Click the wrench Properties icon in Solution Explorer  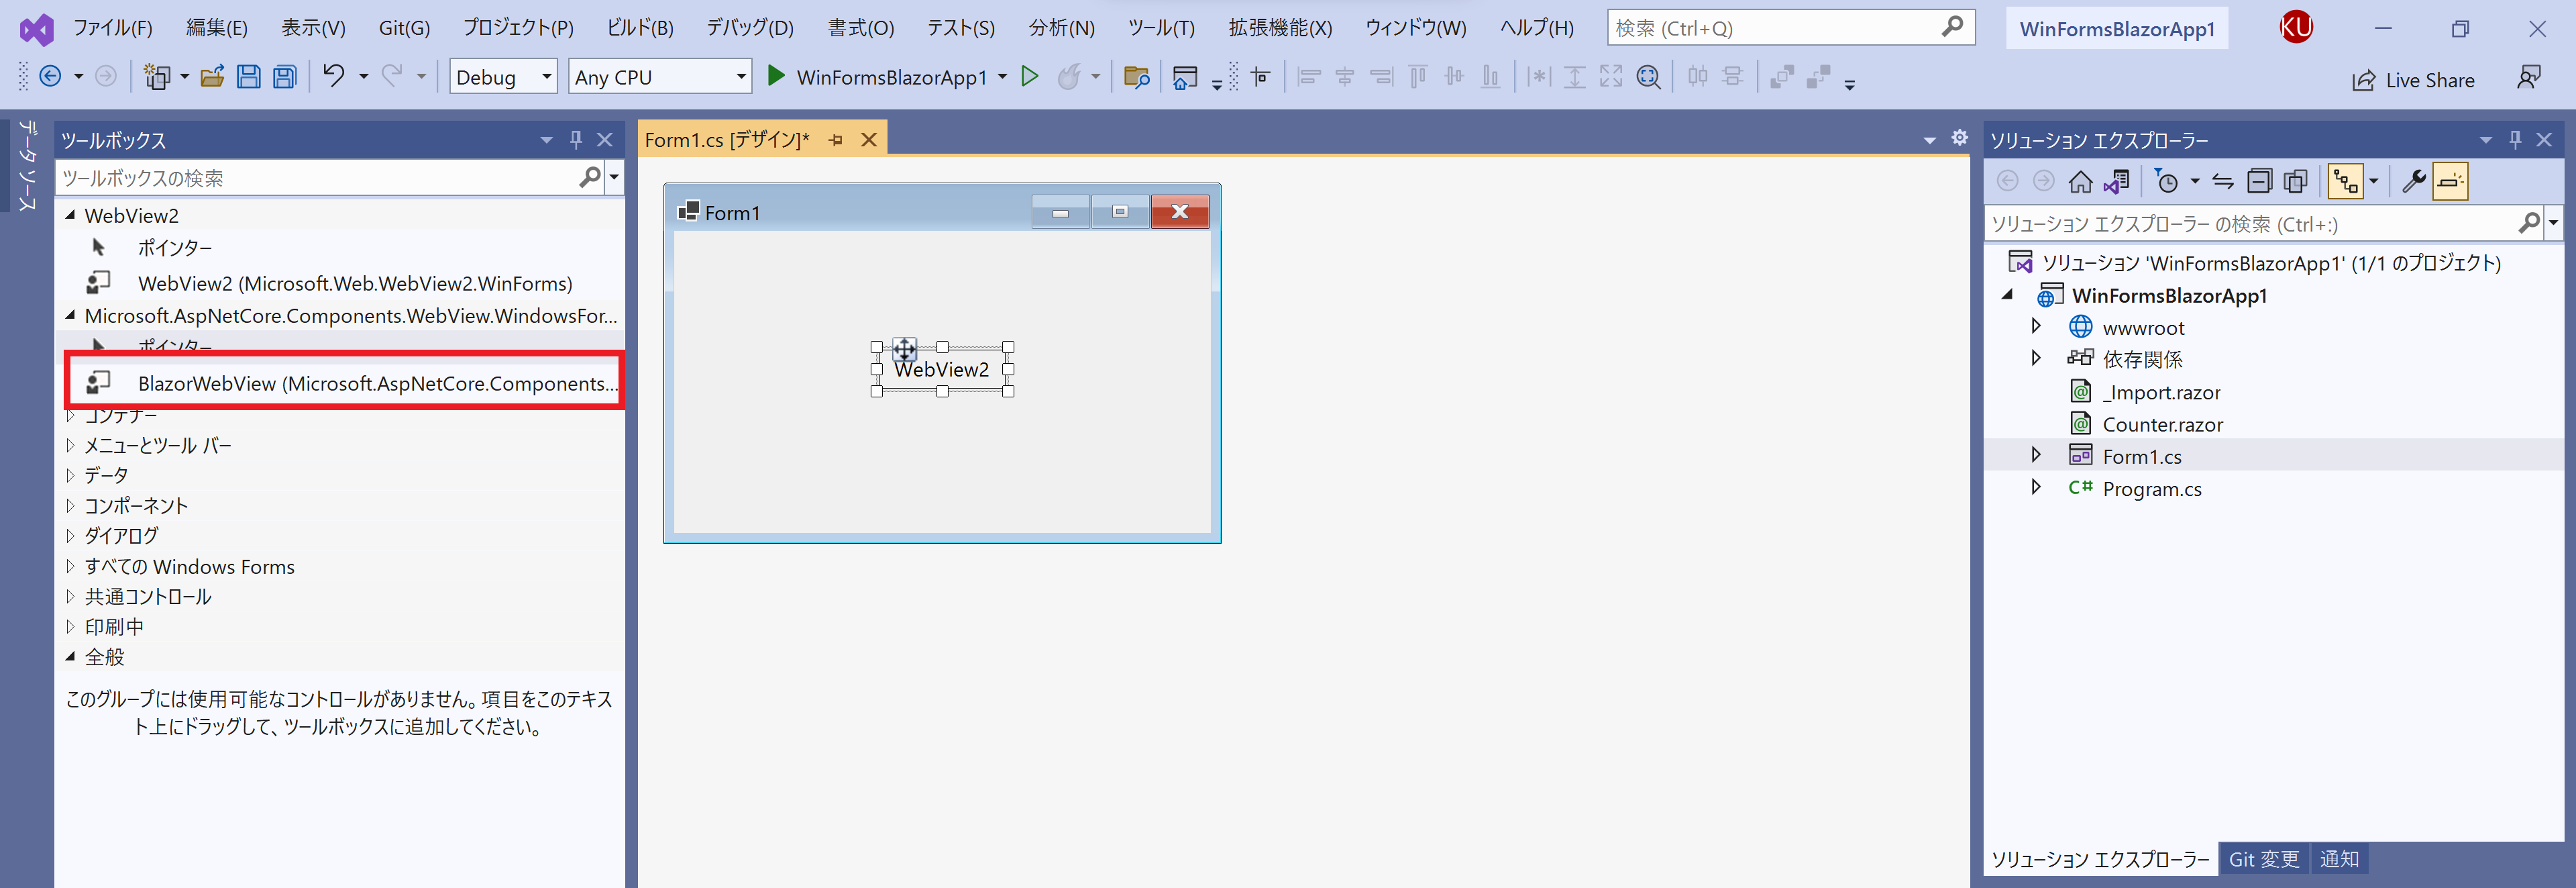2413,181
